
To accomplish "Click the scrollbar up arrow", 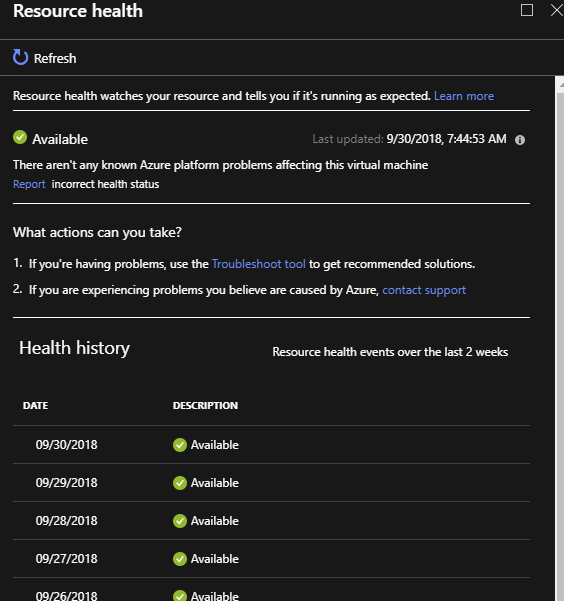I will click(561, 84).
